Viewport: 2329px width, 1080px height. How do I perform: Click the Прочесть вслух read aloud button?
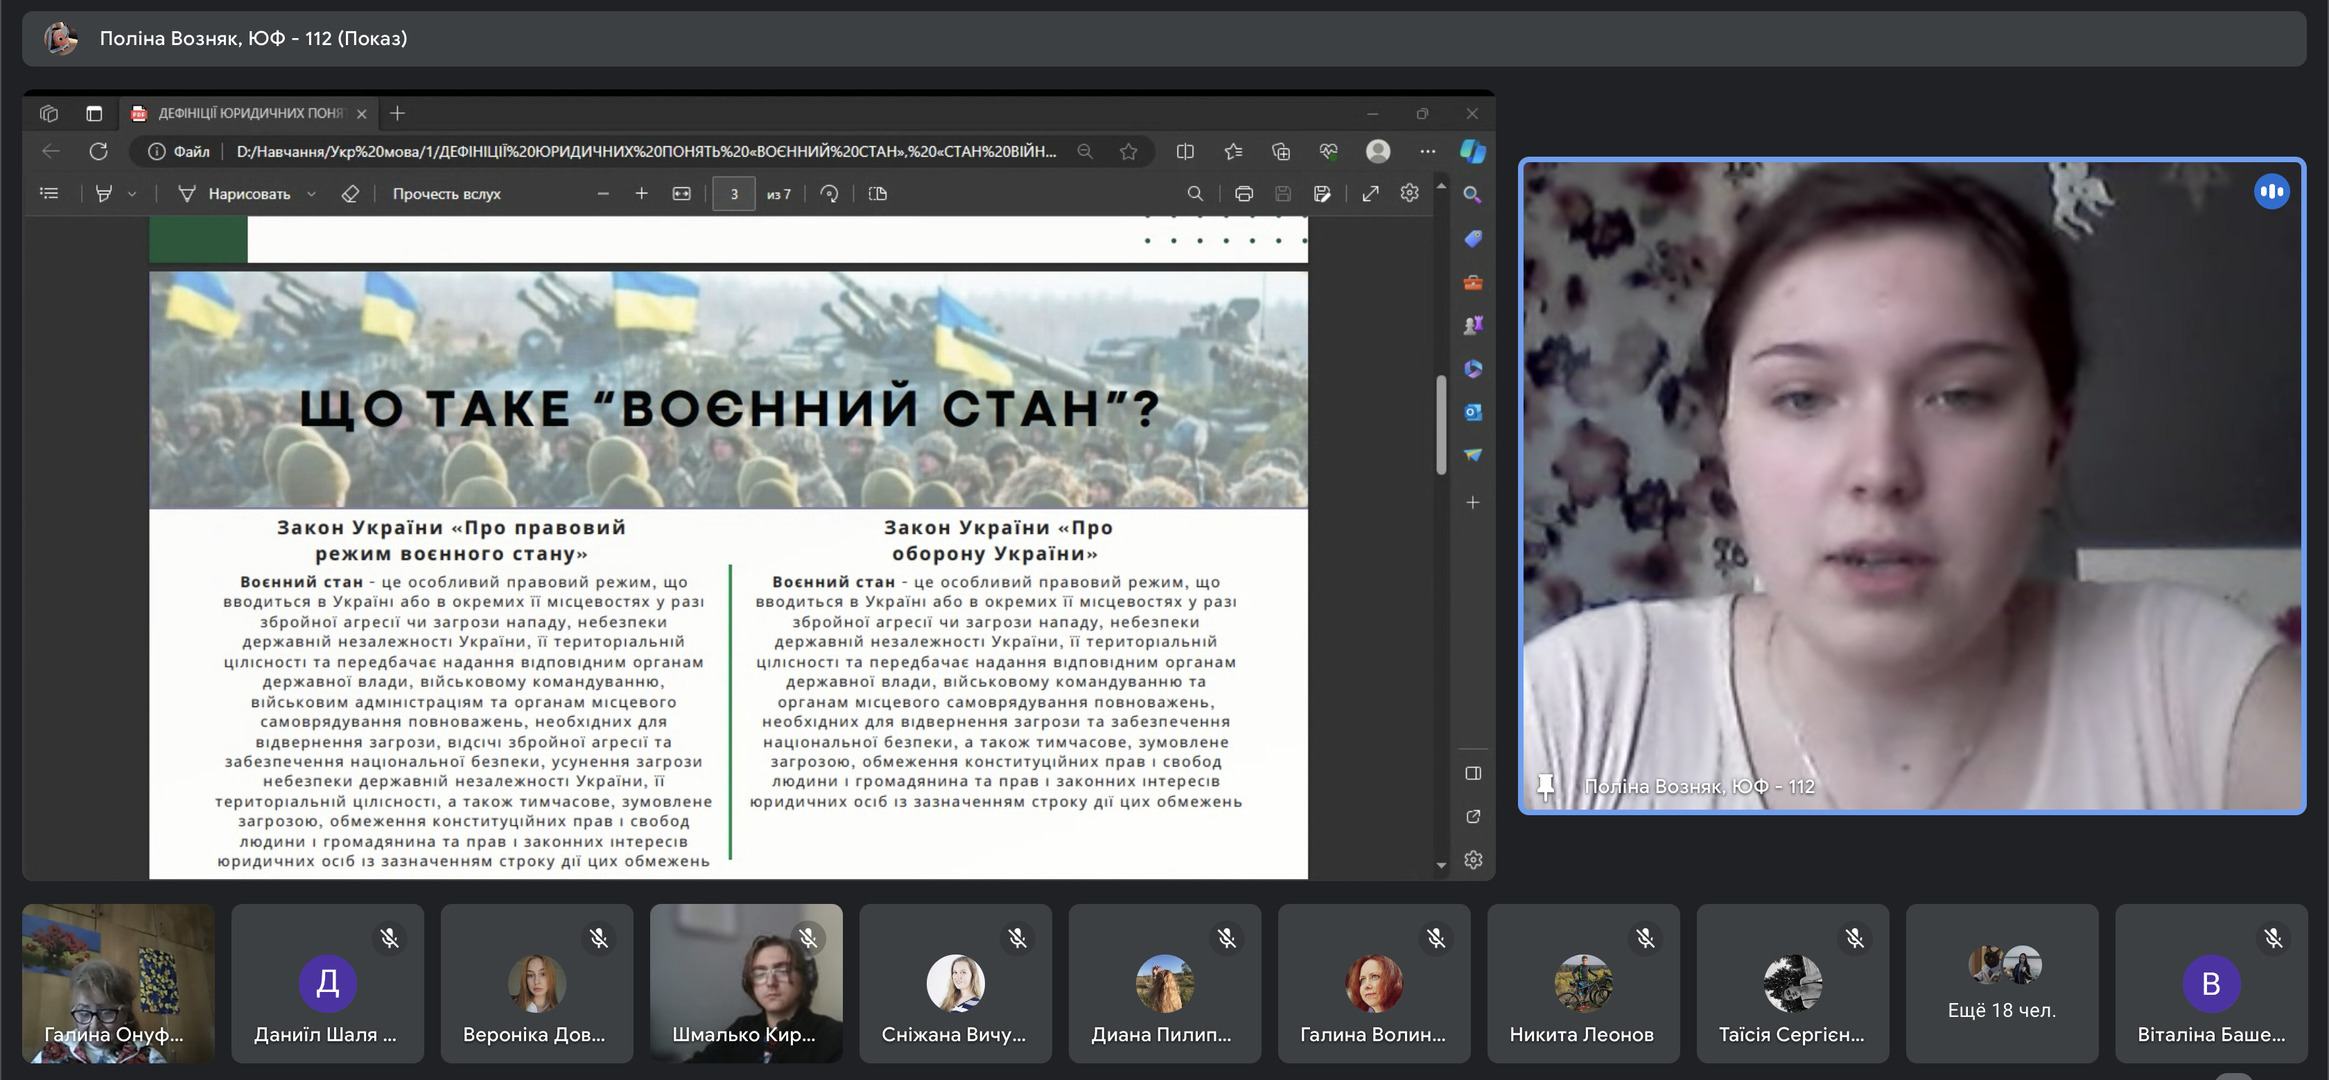pos(446,194)
